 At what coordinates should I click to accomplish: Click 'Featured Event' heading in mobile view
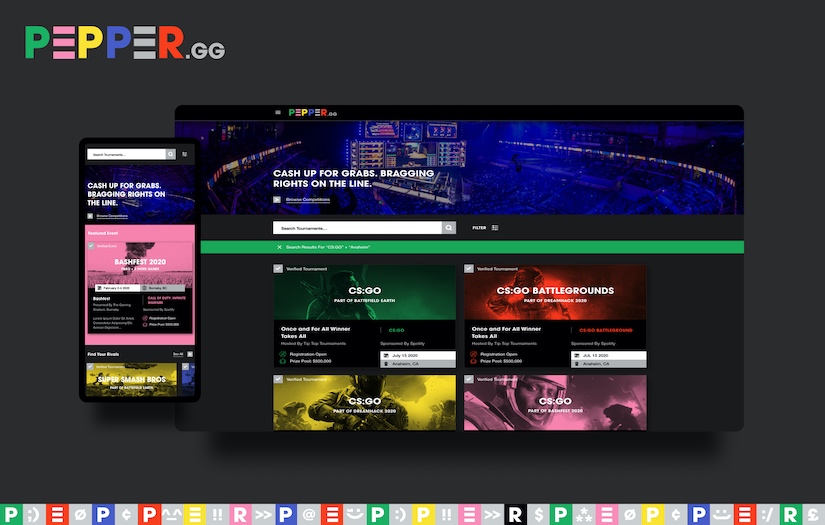(103, 233)
